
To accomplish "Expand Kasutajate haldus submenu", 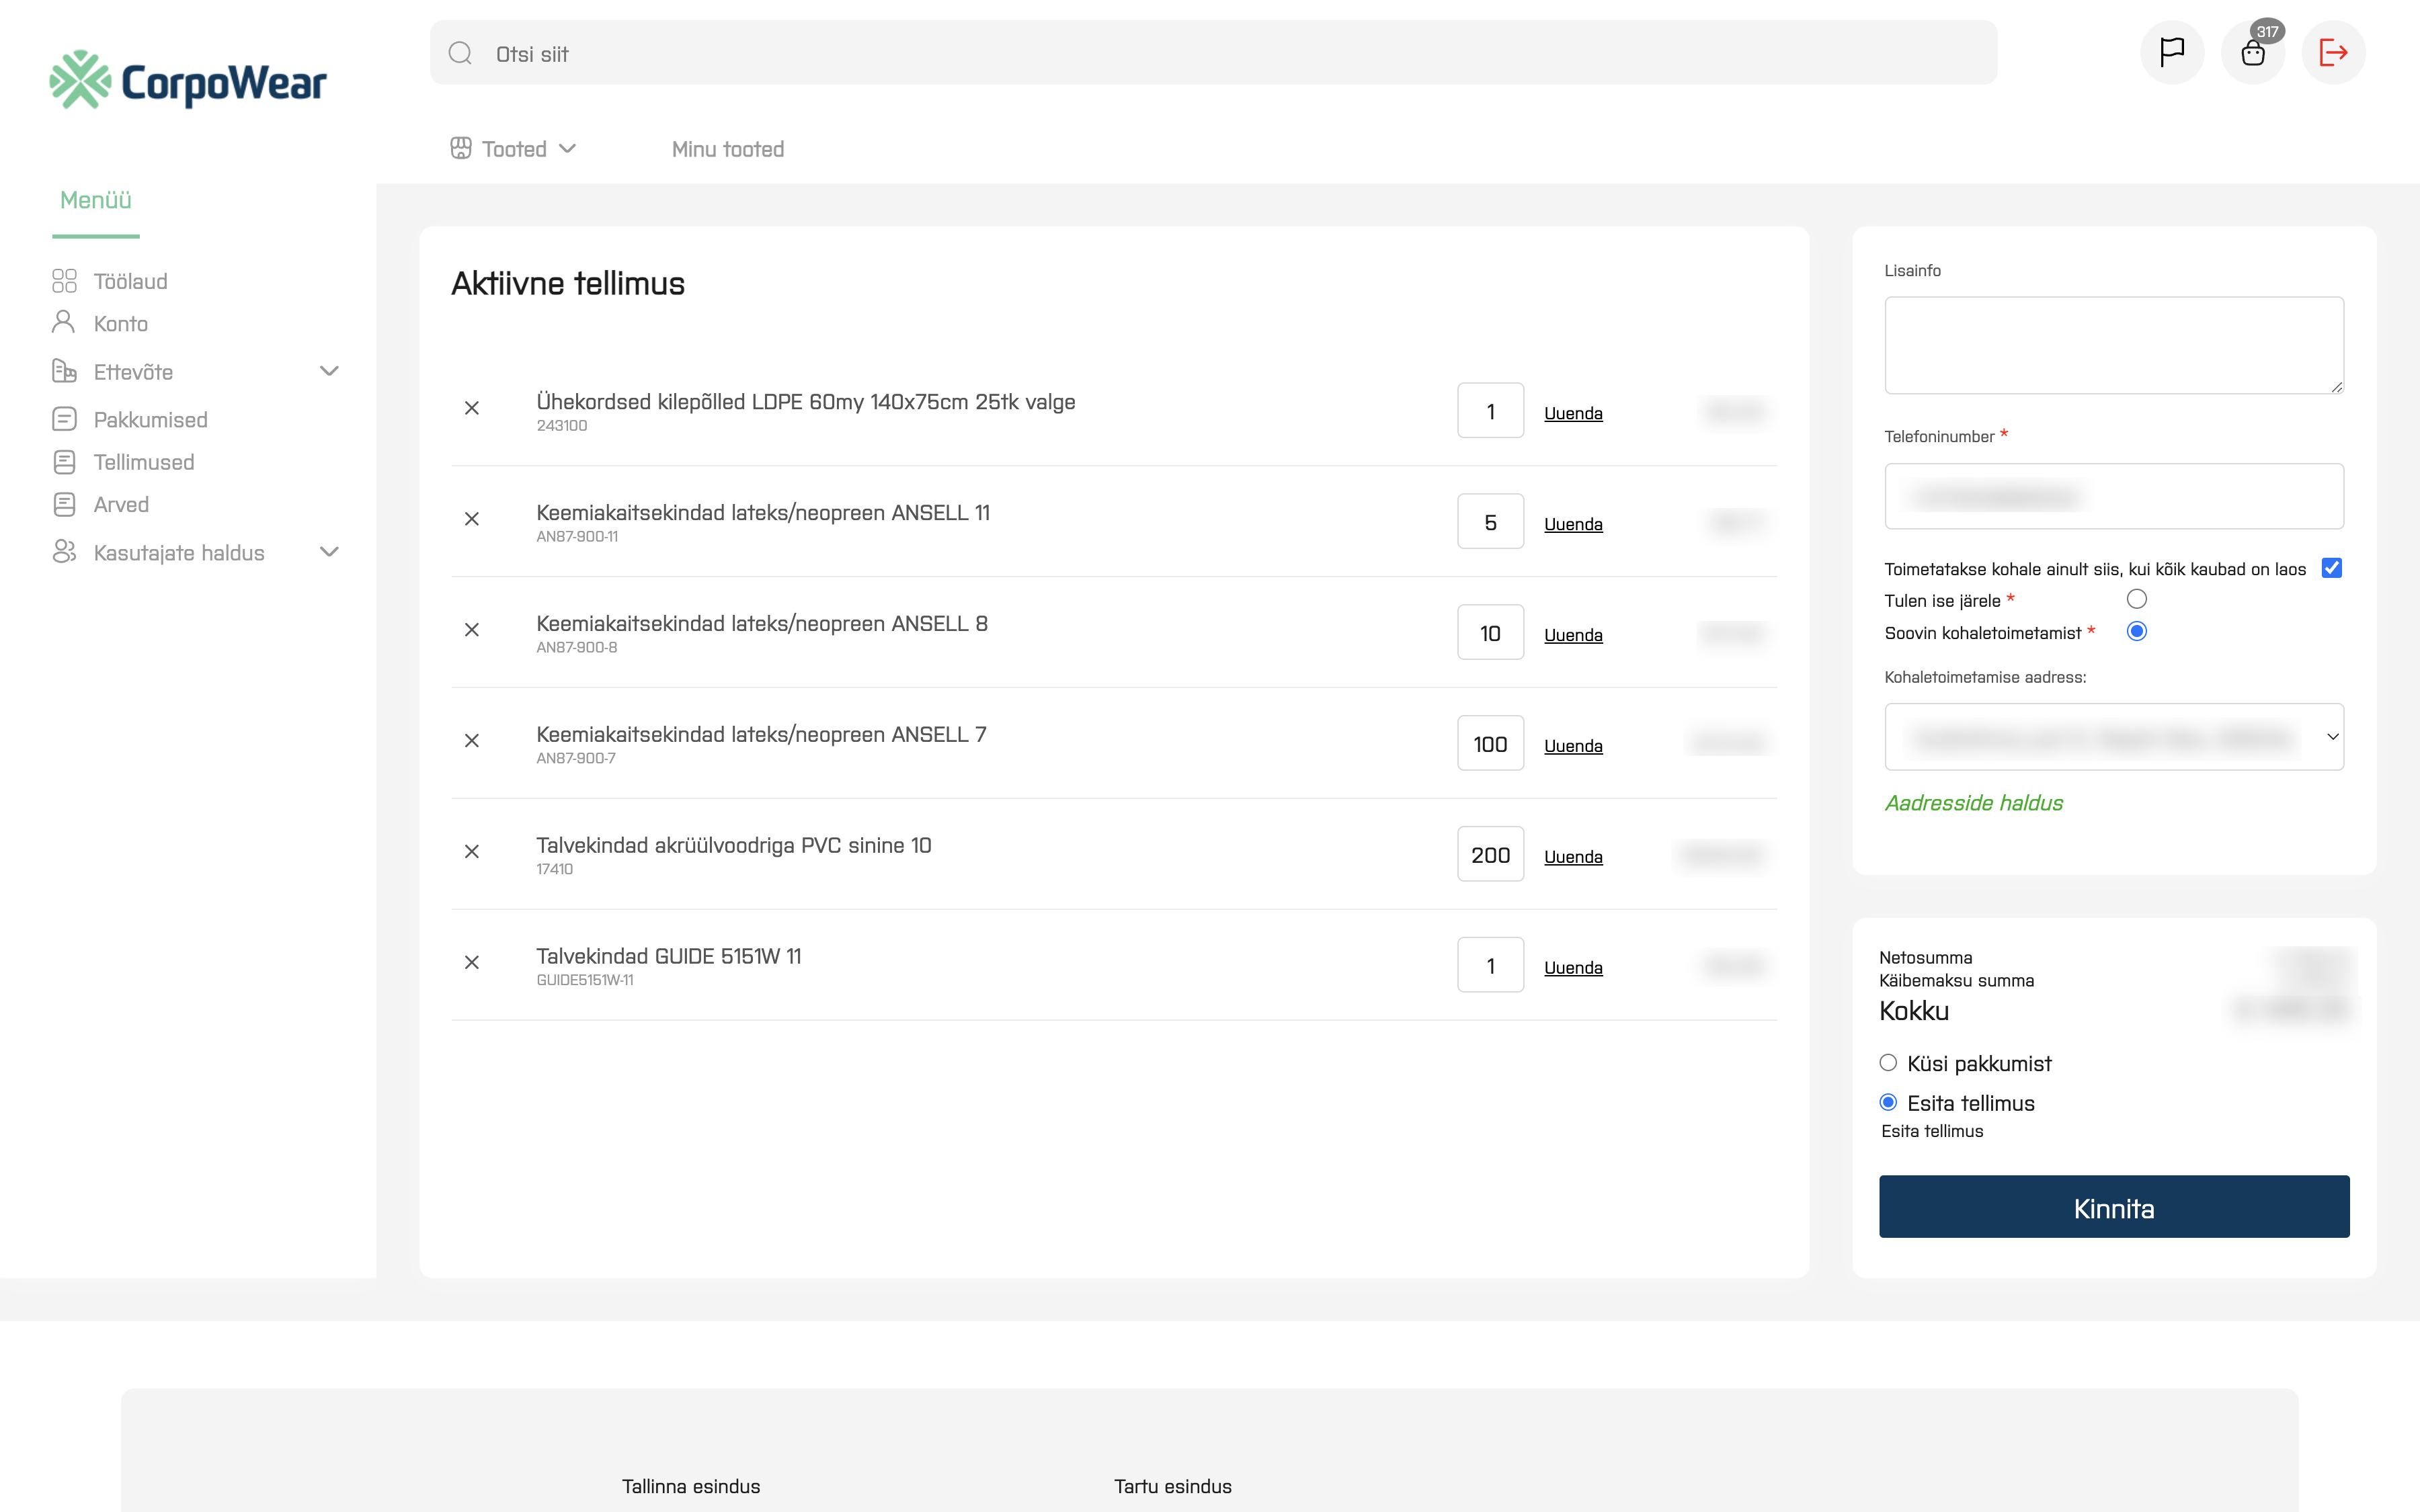I will click(329, 552).
